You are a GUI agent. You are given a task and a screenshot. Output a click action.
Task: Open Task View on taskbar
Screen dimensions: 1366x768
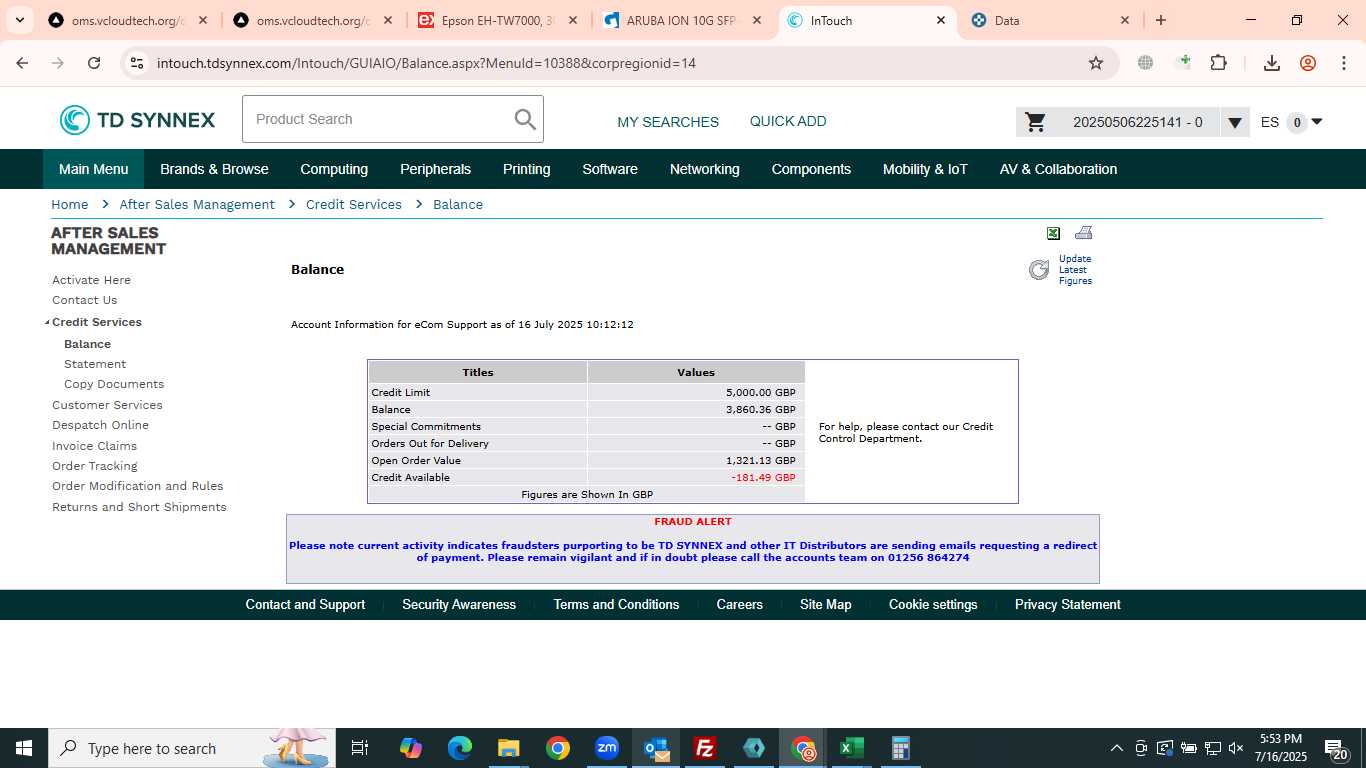(360, 748)
